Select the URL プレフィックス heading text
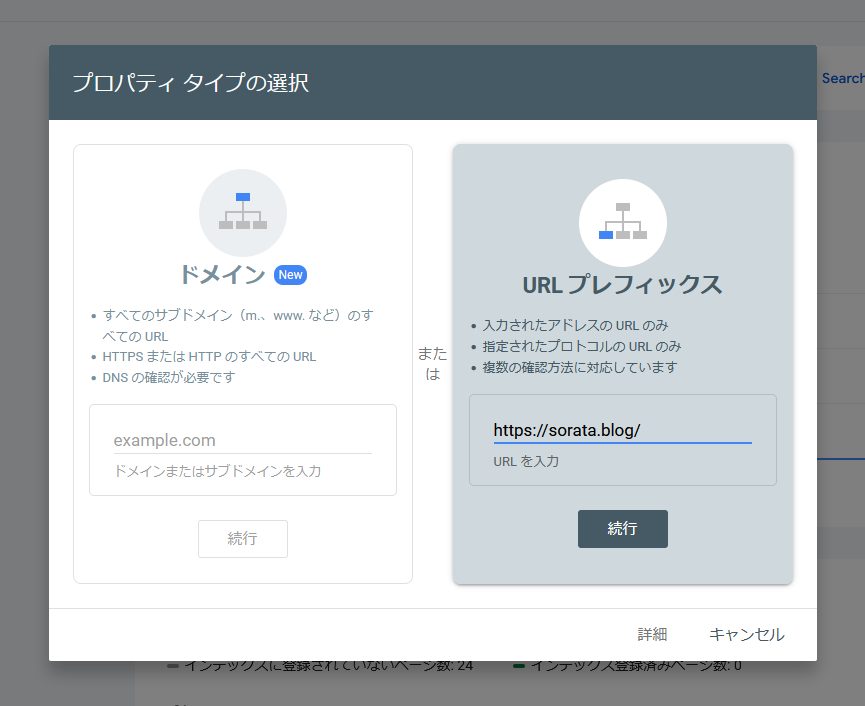Image resolution: width=865 pixels, height=706 pixels. click(x=622, y=285)
